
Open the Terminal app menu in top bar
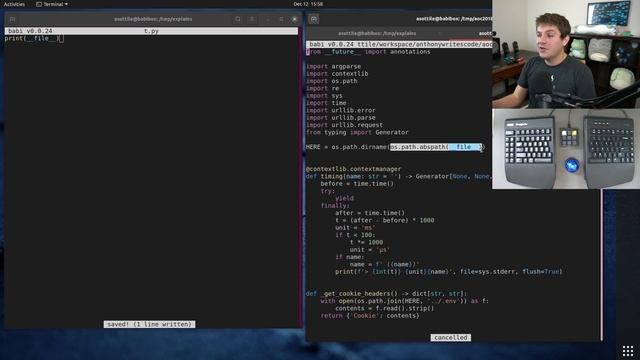tap(52, 4)
